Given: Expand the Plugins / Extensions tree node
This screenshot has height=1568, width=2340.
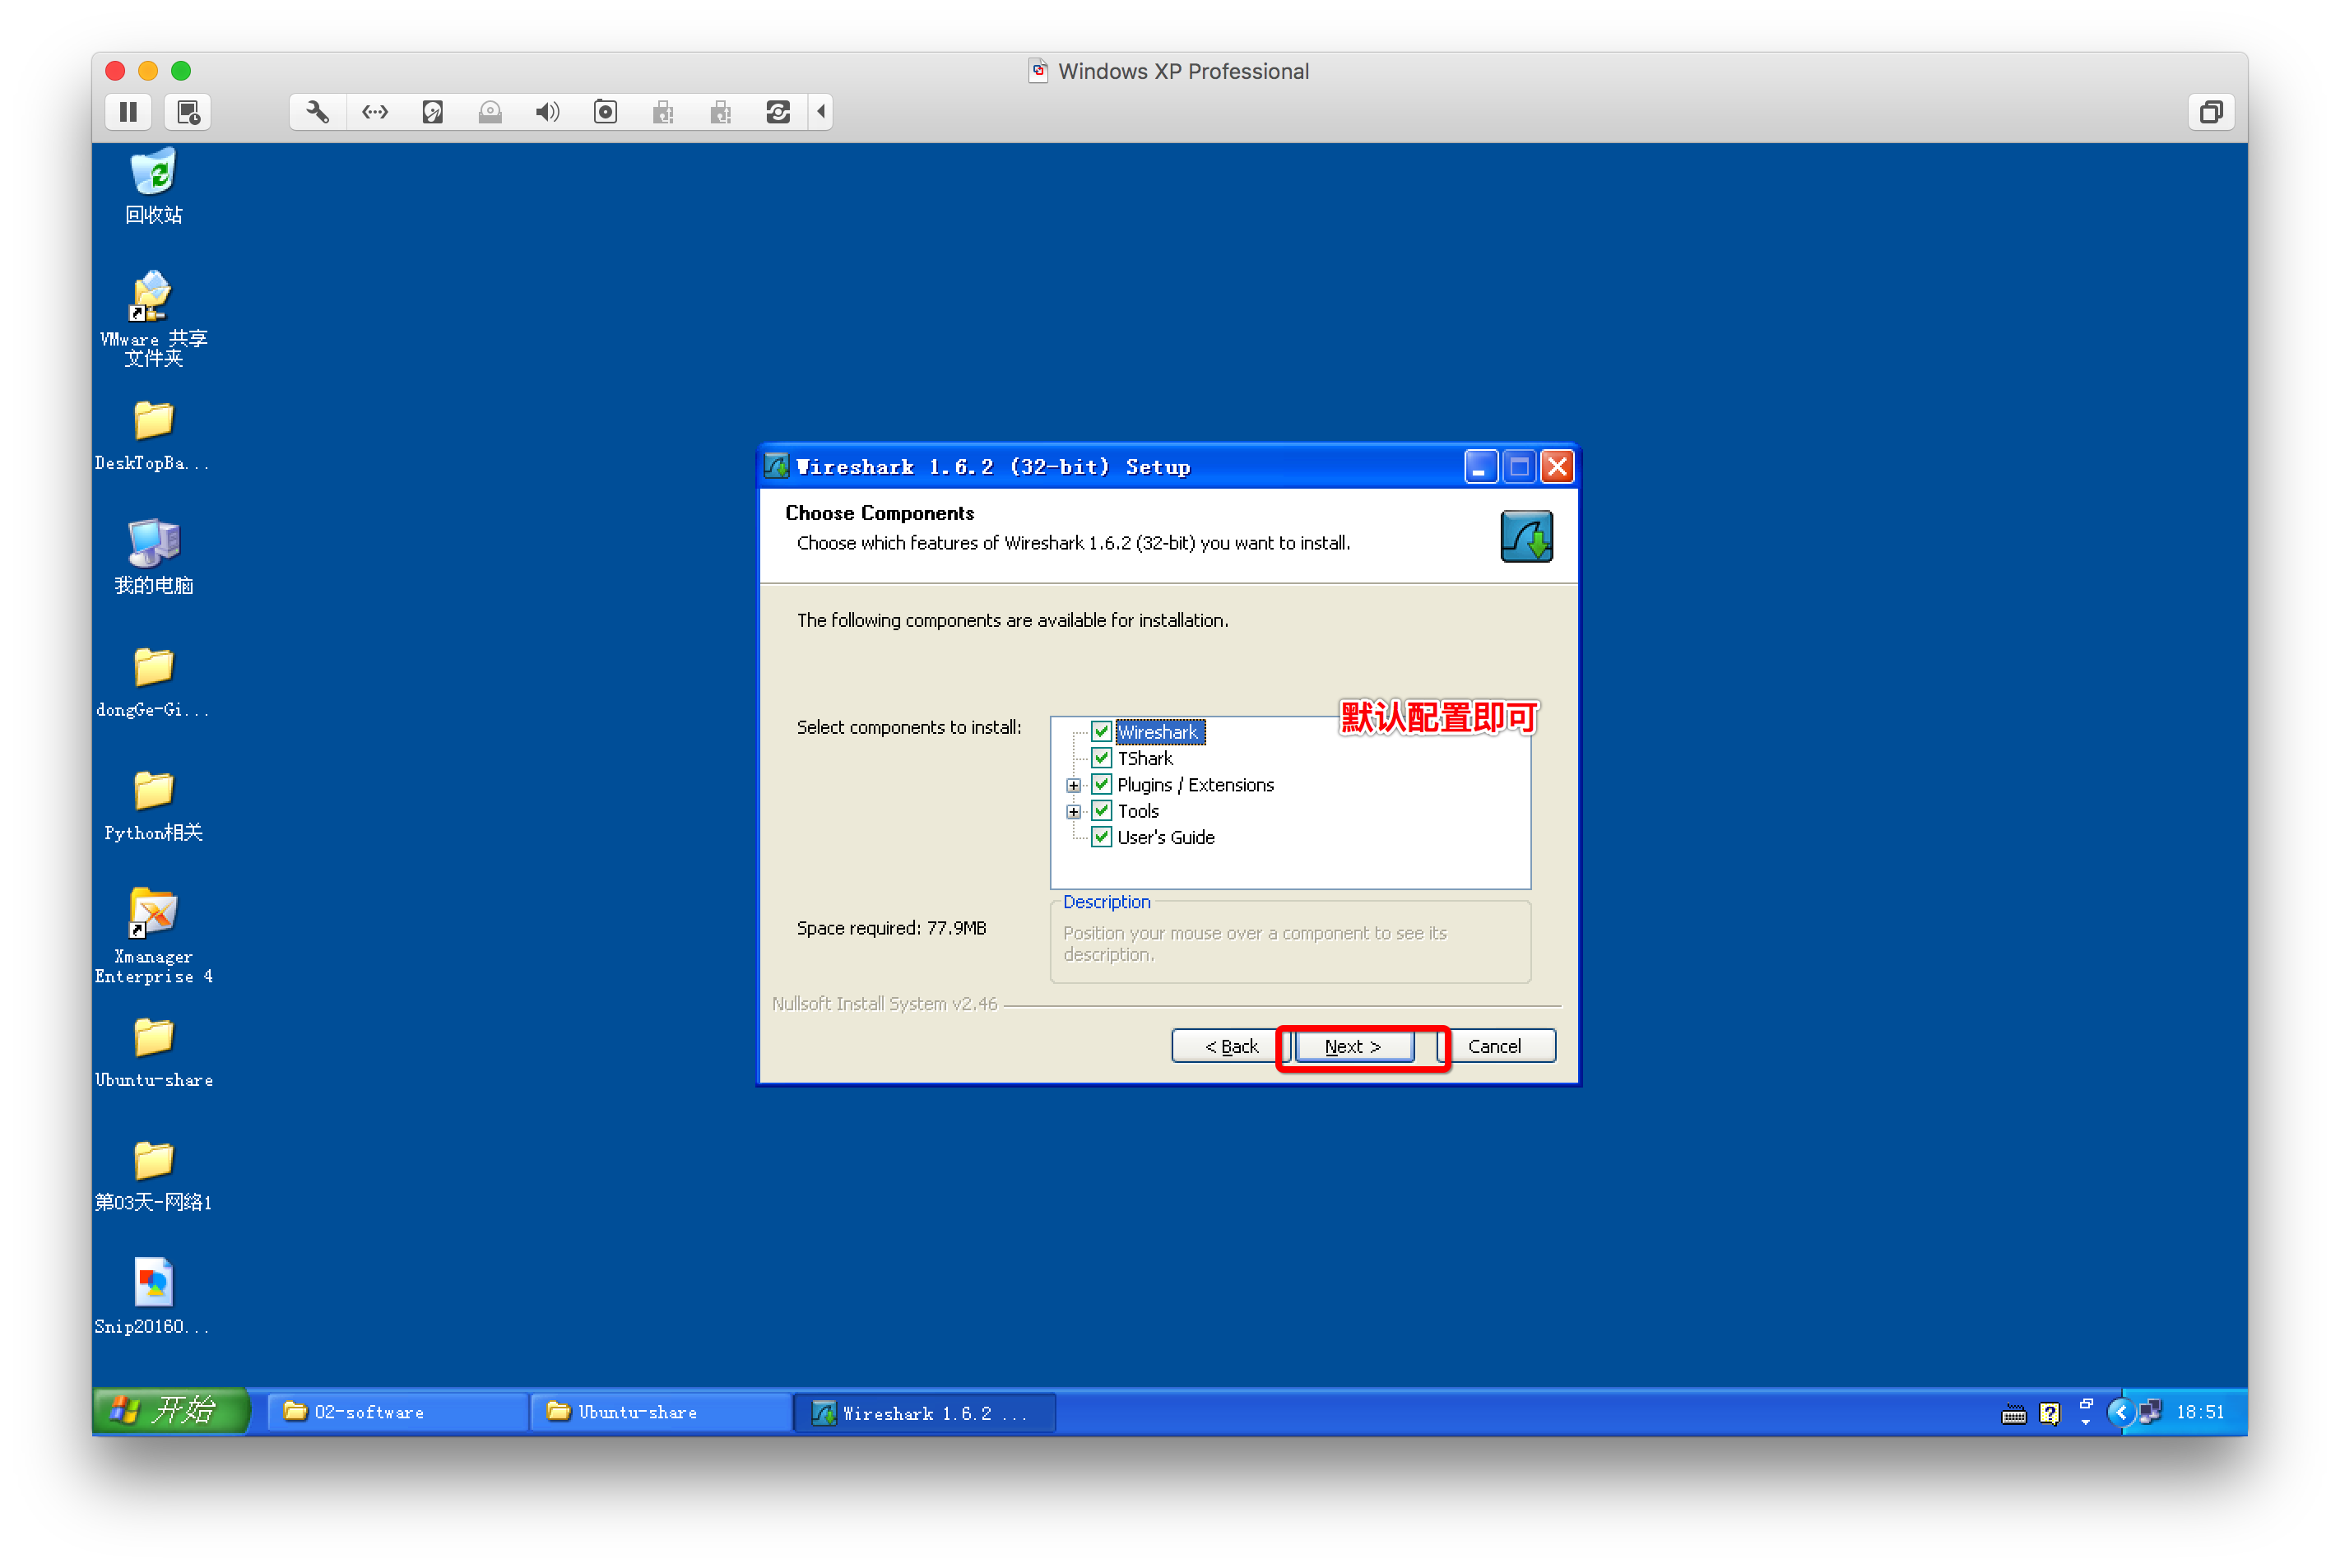Looking at the screenshot, I should click(x=1073, y=785).
